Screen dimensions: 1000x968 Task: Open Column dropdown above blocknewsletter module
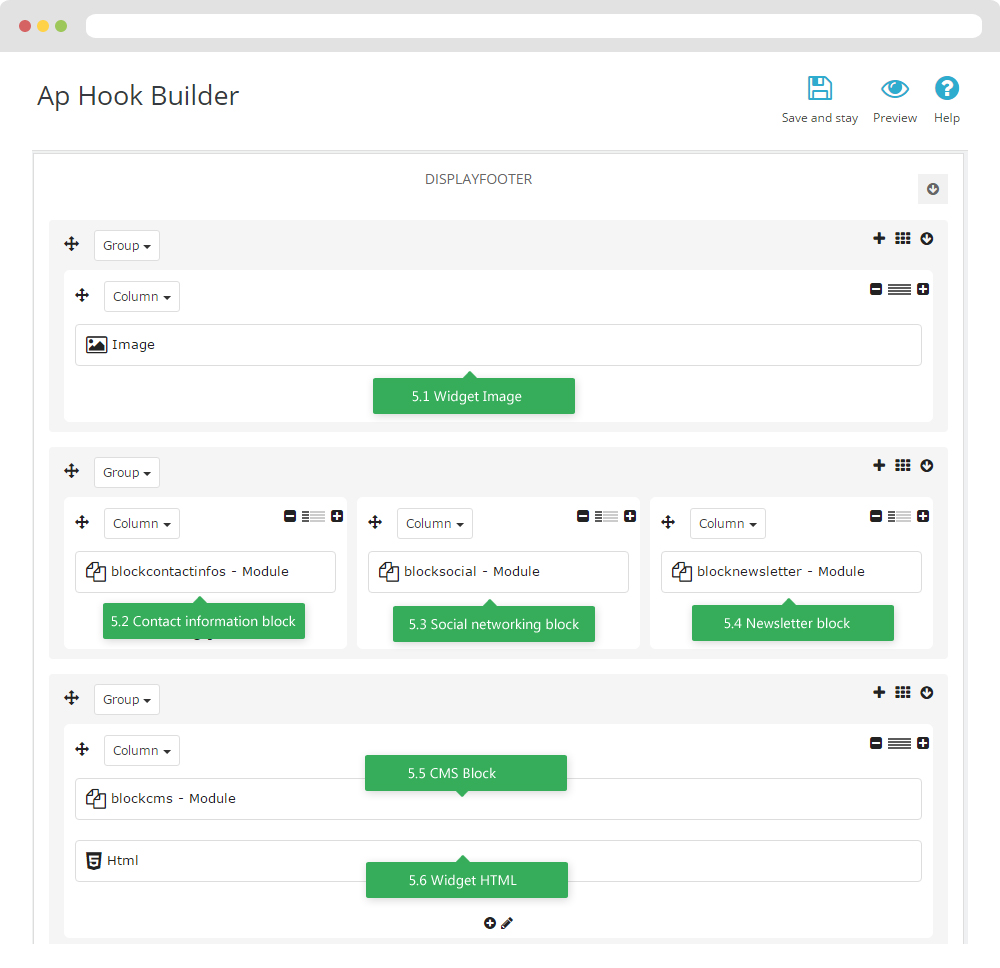click(x=727, y=524)
